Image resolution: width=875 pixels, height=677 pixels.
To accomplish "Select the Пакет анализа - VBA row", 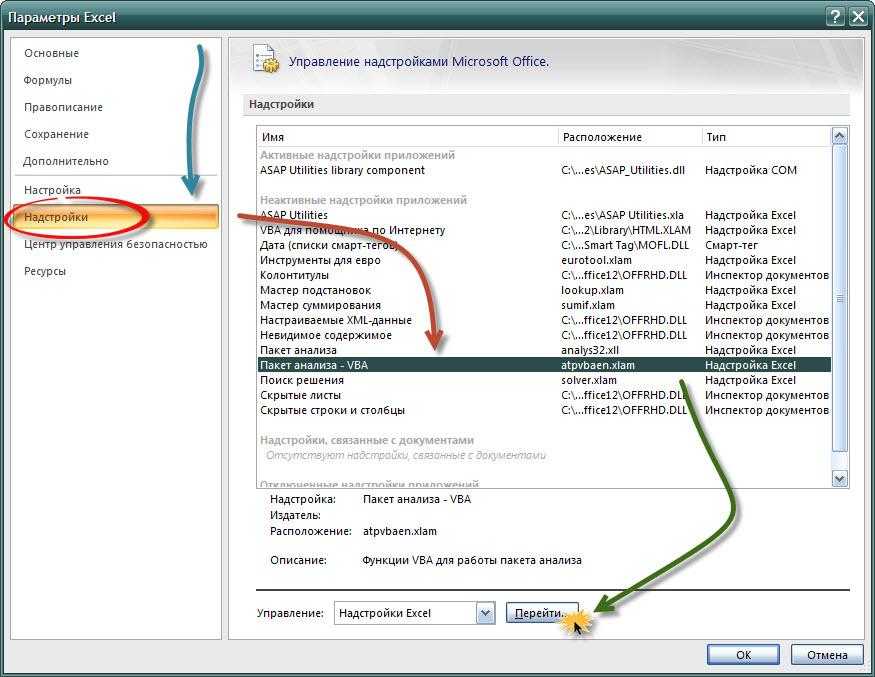I will [314, 365].
